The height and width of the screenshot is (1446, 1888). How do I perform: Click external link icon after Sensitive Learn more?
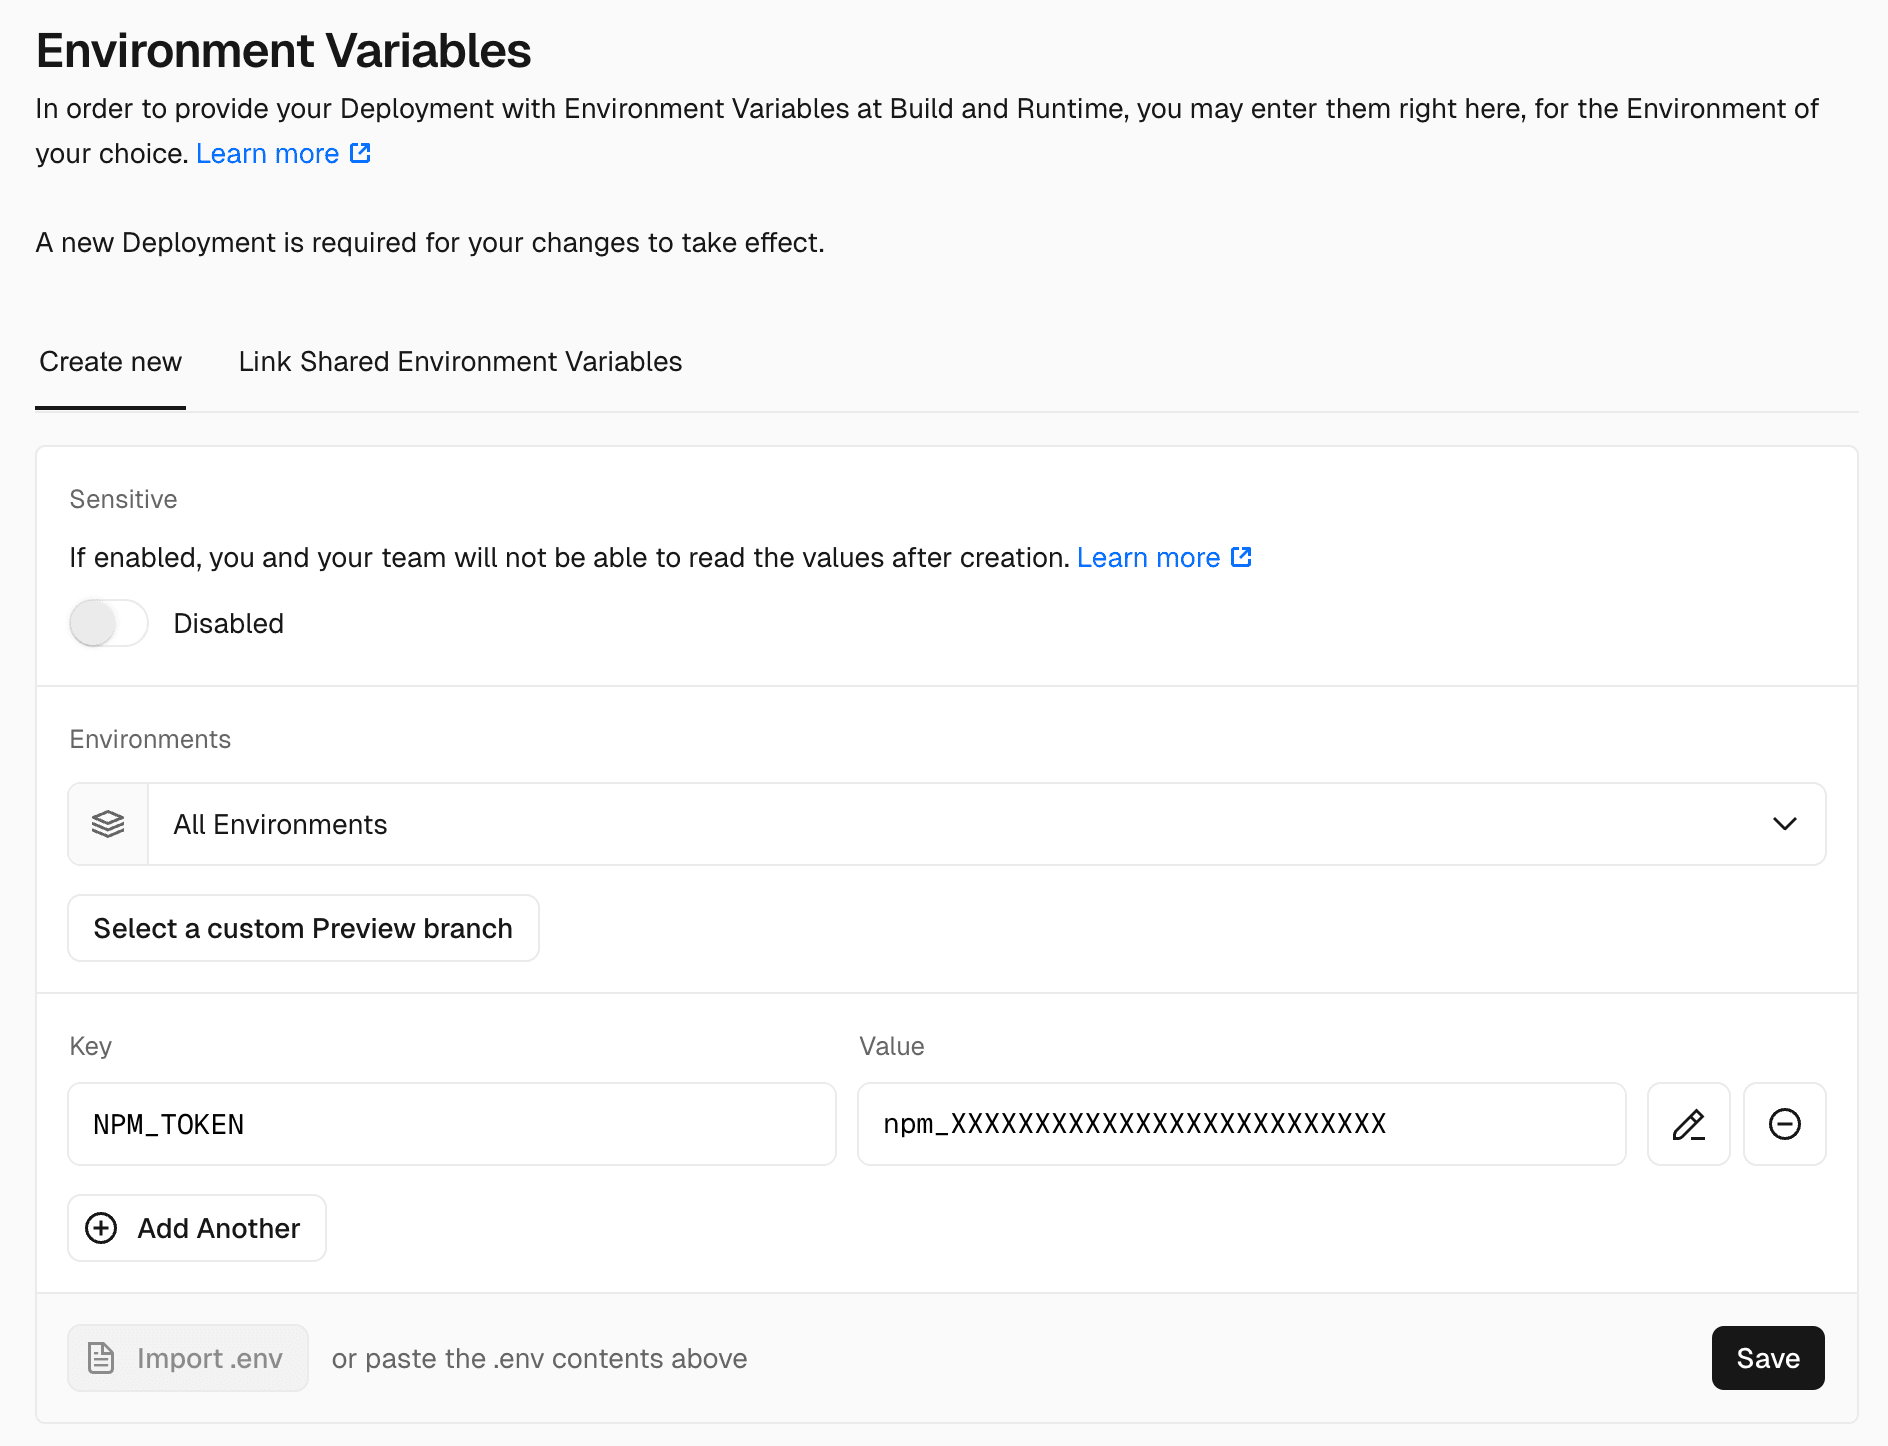pos(1241,557)
